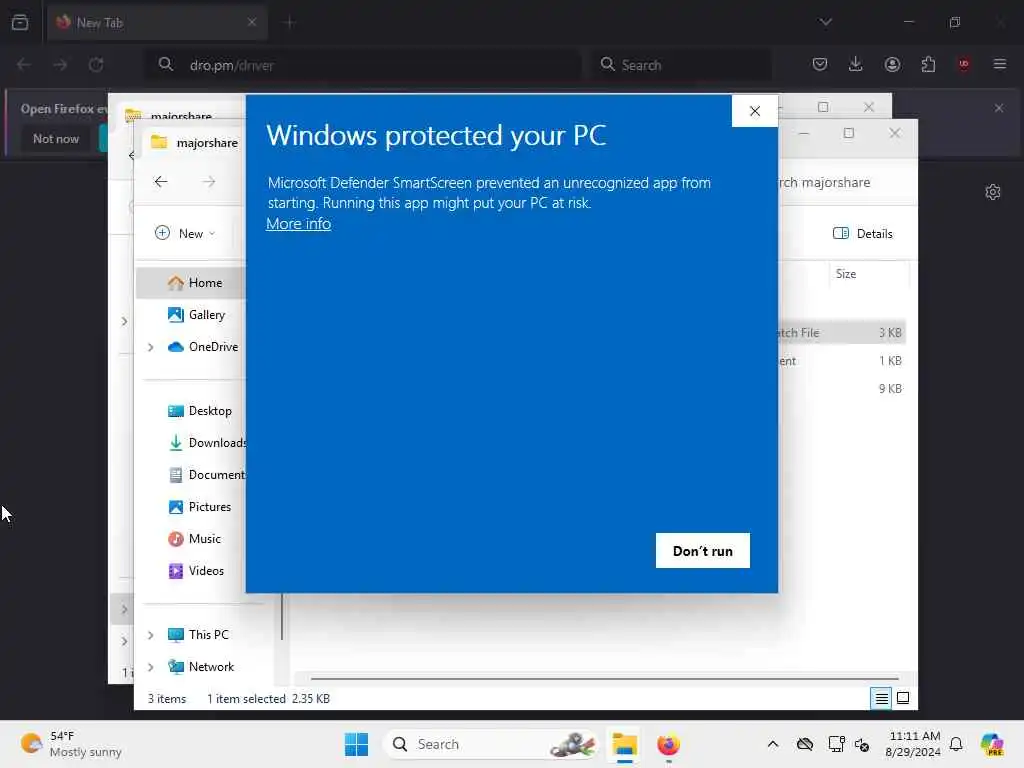Open Firefox downloads panel icon
The height and width of the screenshot is (768, 1024).
(x=856, y=64)
